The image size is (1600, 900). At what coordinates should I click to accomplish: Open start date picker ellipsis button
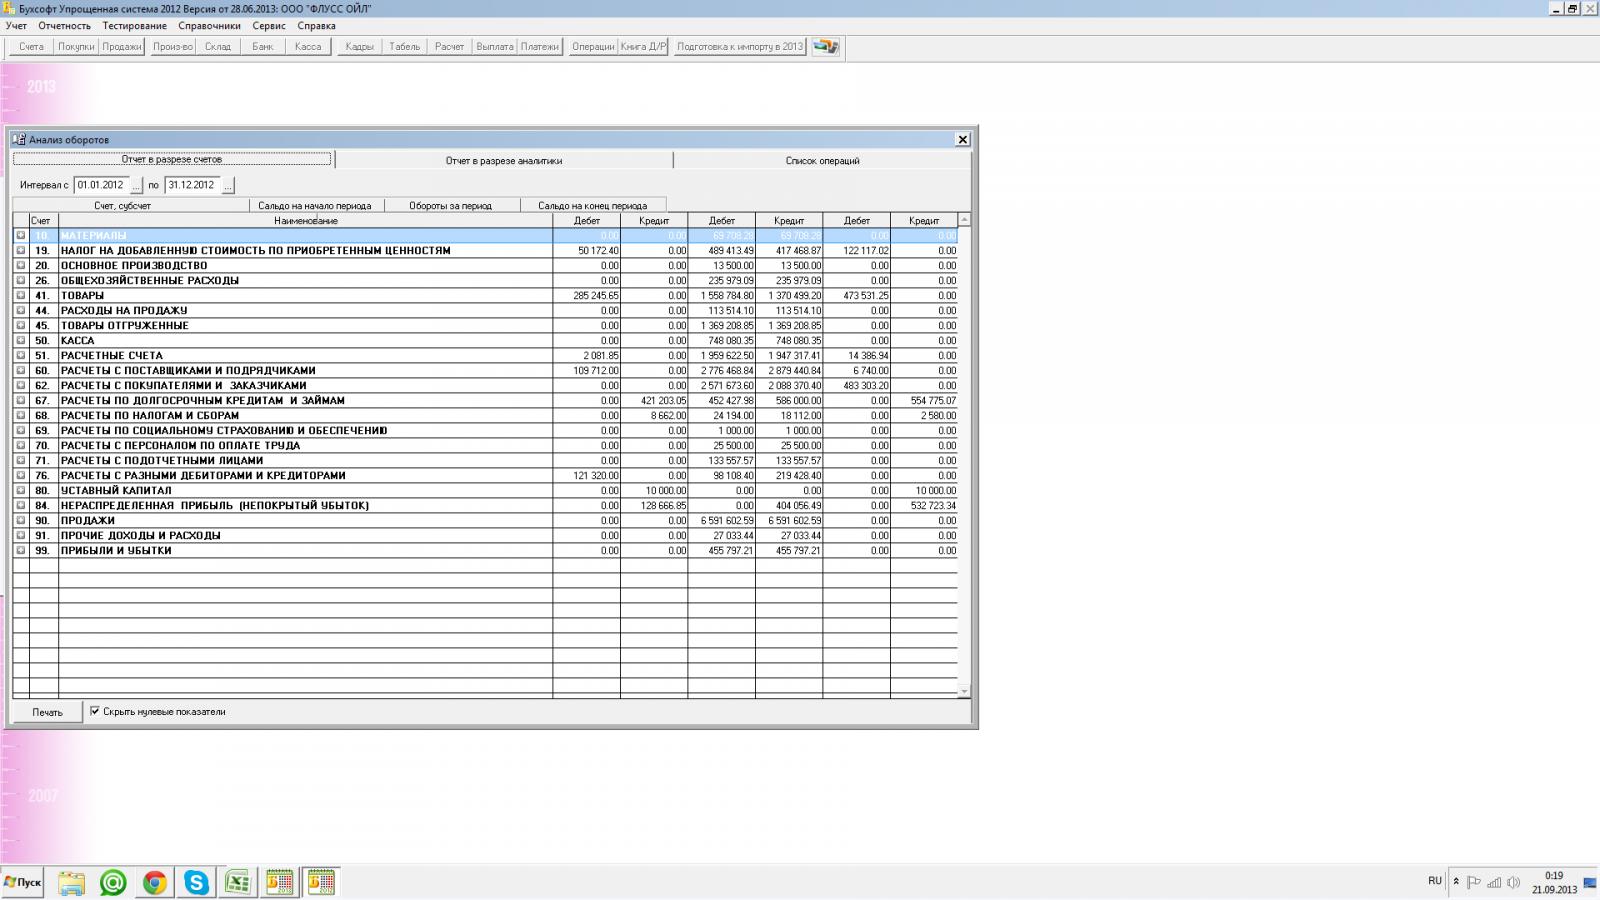pos(137,186)
